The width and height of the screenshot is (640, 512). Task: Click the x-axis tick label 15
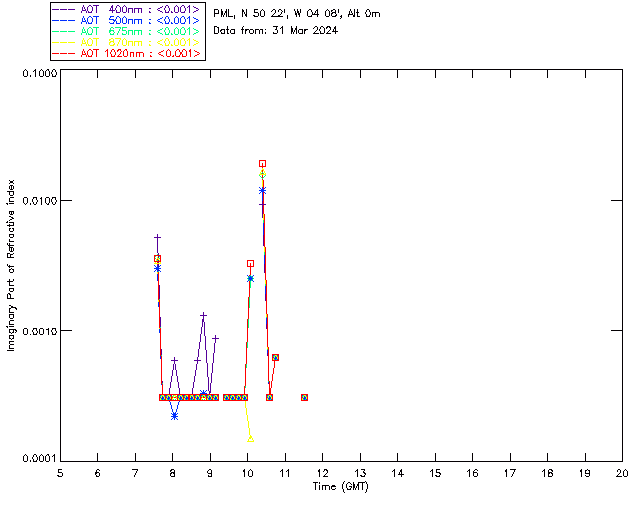coord(435,473)
